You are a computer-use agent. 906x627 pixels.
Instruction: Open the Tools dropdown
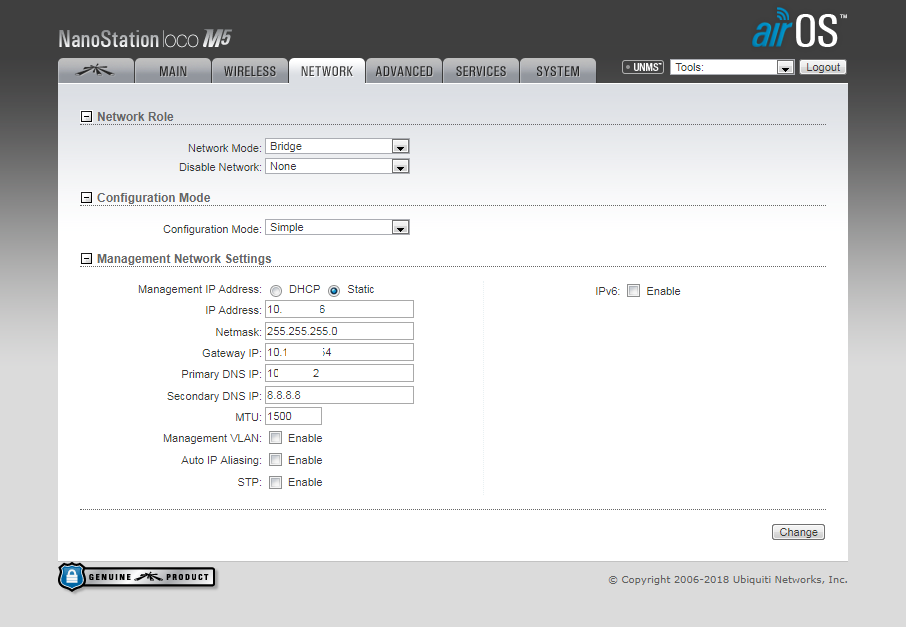click(x=732, y=68)
